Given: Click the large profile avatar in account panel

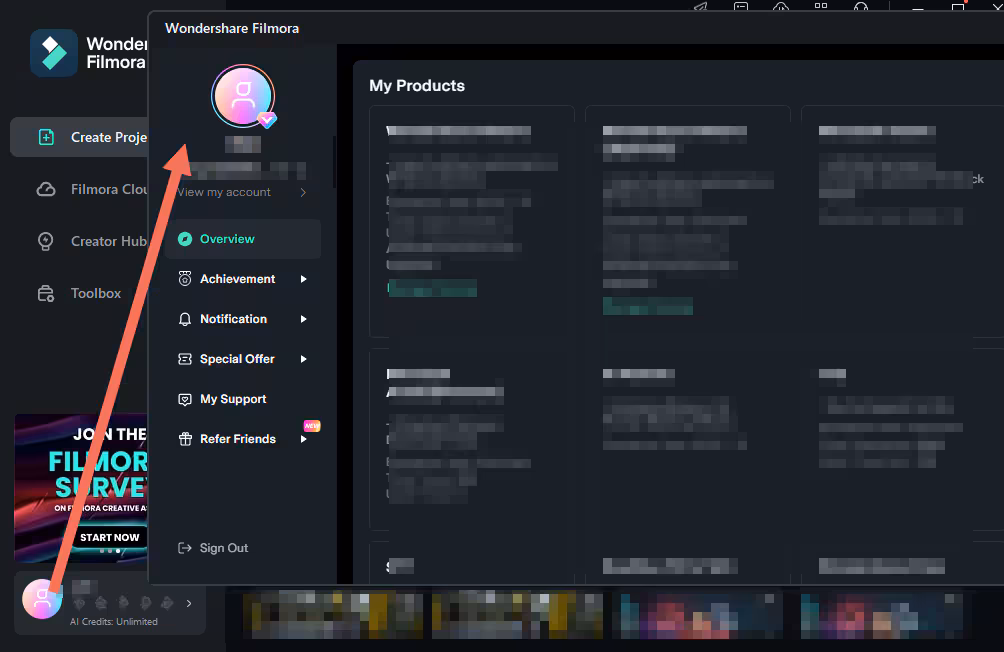Looking at the screenshot, I should 243,96.
